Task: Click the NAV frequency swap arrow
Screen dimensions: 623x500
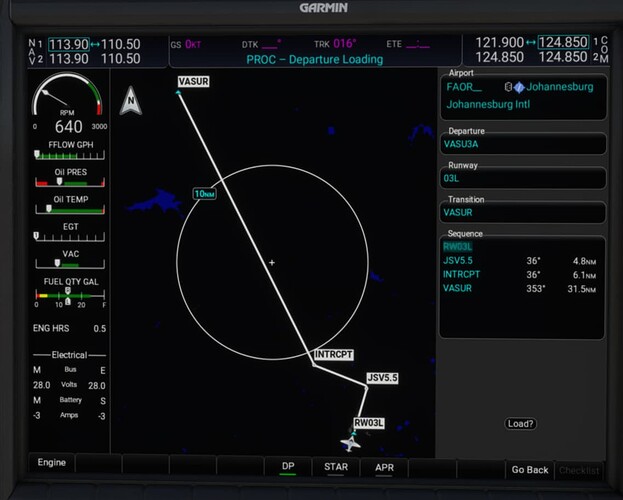Action: click(95, 44)
